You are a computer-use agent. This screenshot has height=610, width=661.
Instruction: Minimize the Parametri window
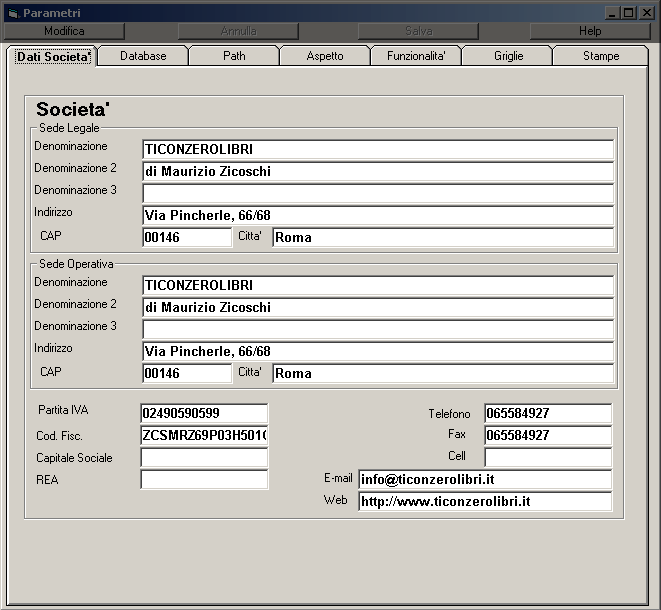coord(612,13)
